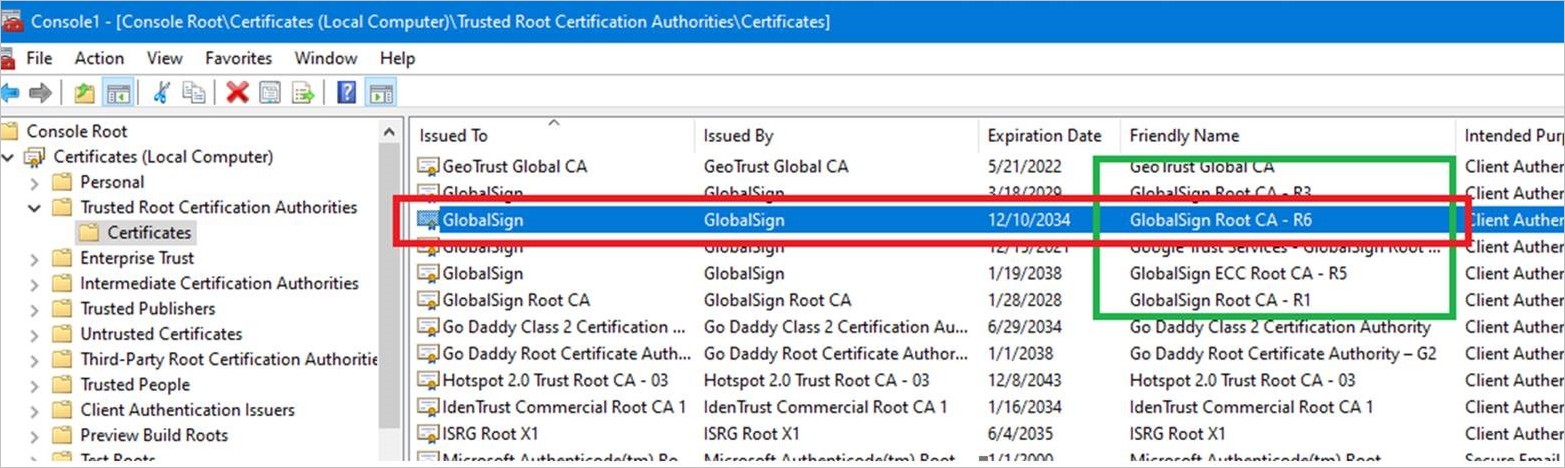
Task: Expand the Preview Build Roots arrow
Action: [x=36, y=436]
